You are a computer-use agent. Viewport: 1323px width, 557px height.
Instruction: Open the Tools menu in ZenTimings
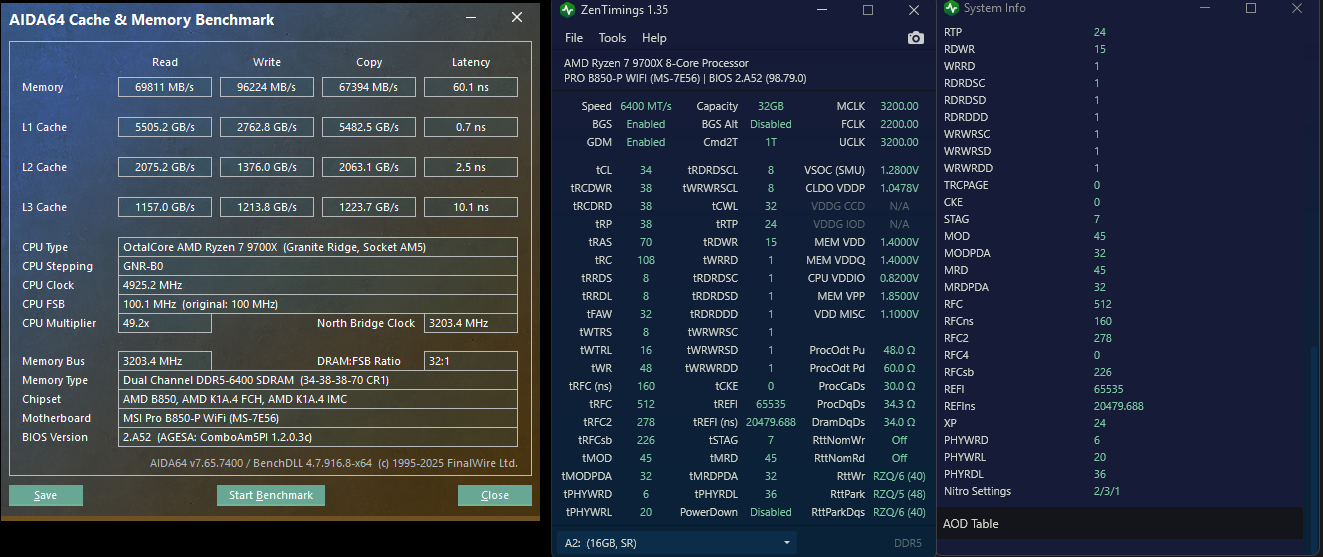coord(612,38)
